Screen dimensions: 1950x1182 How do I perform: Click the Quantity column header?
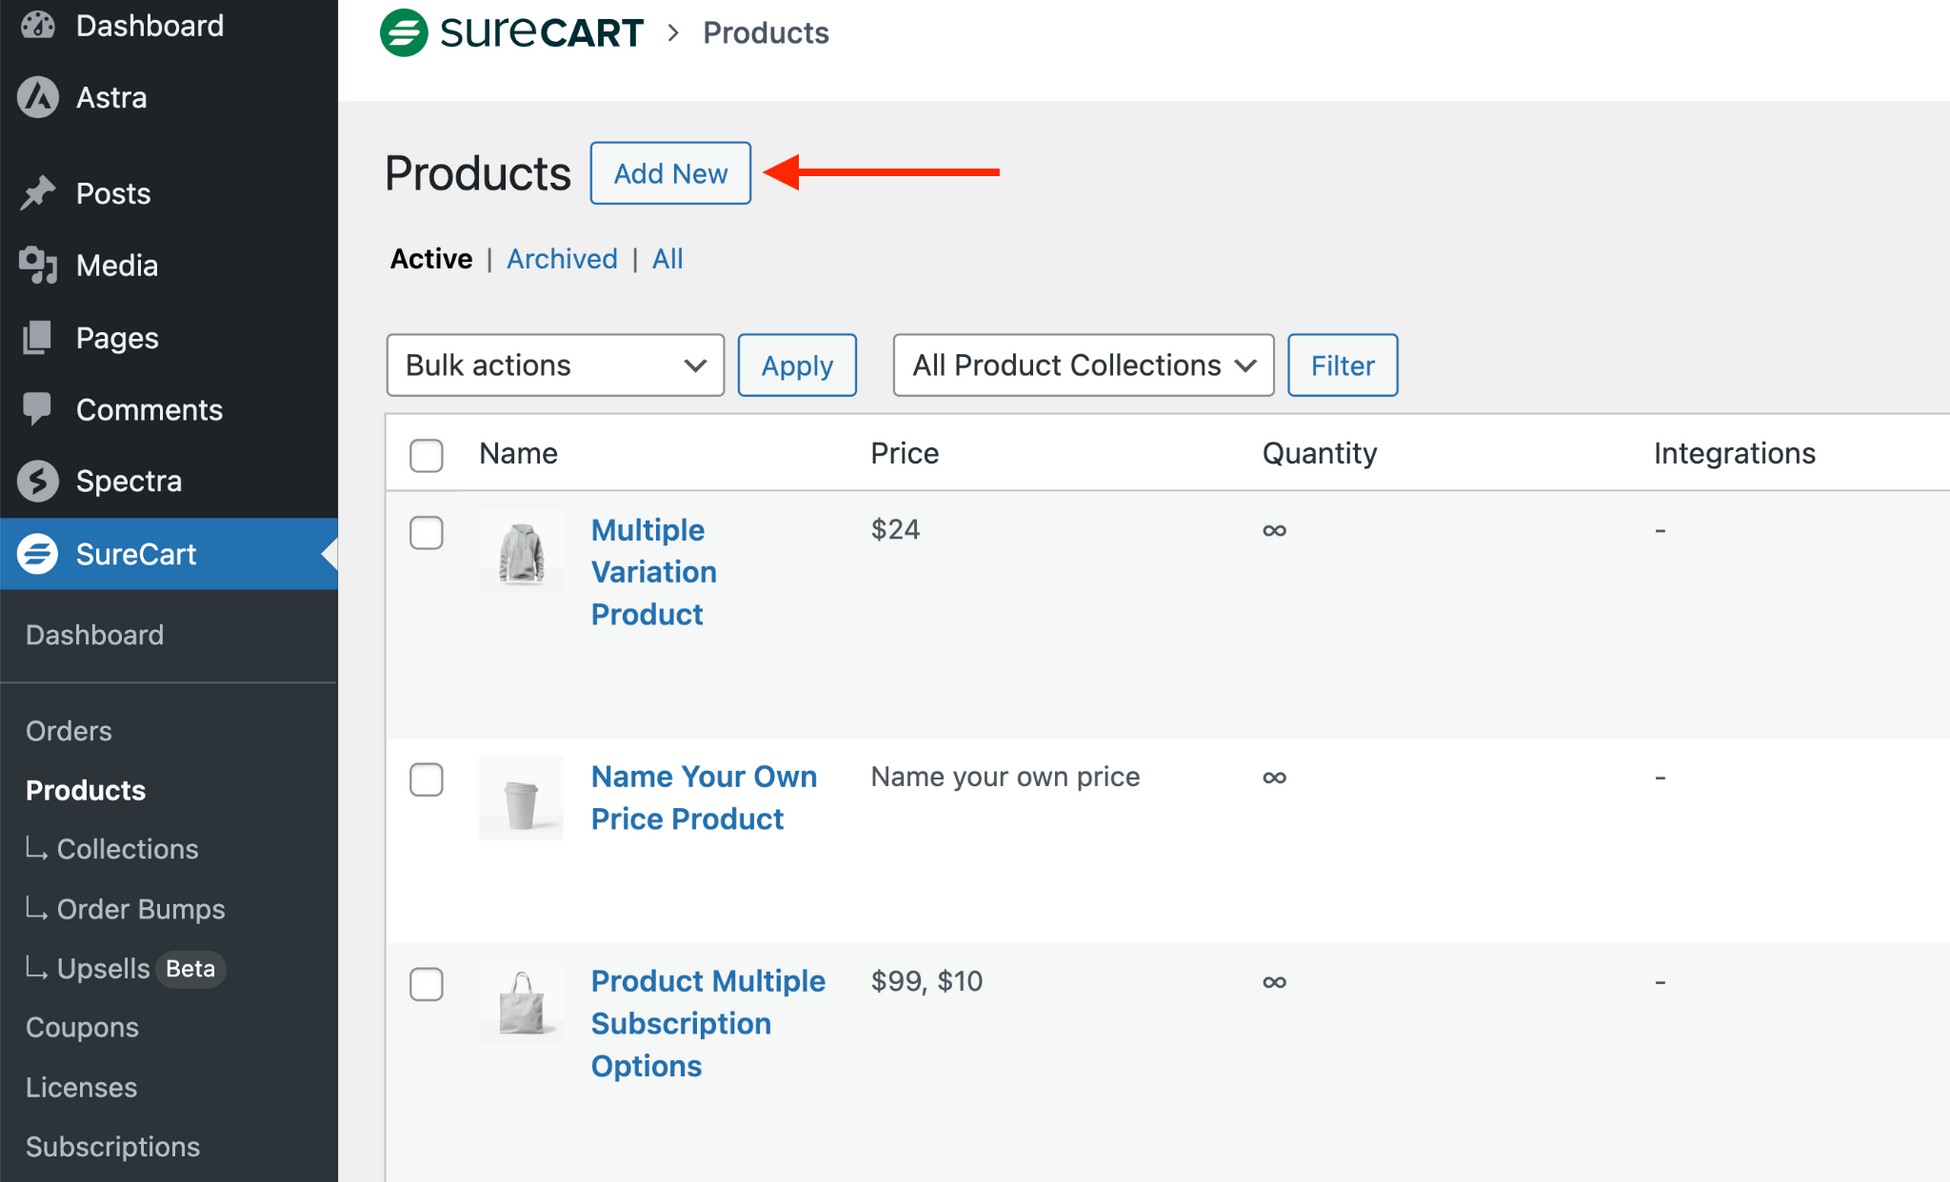[1319, 453]
